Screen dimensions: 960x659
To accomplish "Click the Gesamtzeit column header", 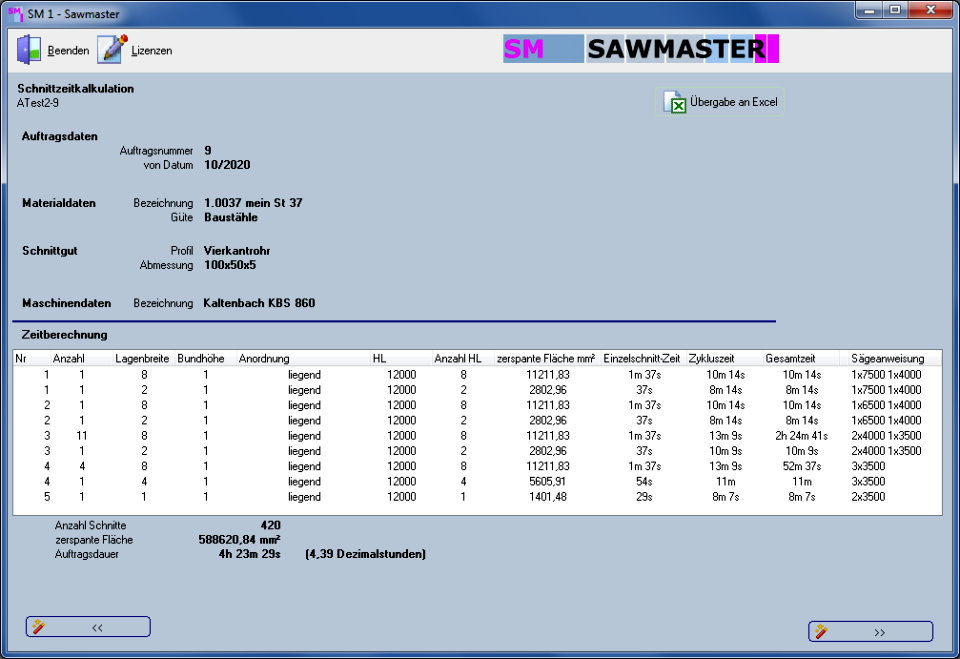I will (790, 358).
